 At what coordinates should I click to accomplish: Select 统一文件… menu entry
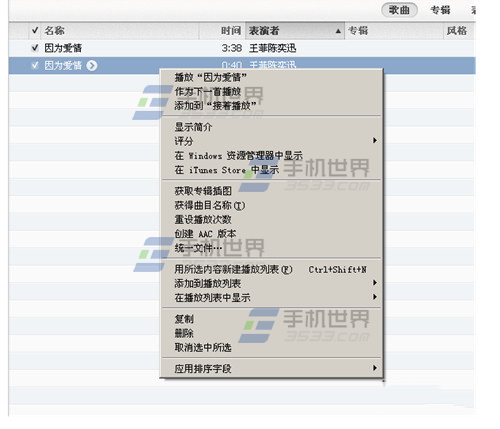pos(271,248)
